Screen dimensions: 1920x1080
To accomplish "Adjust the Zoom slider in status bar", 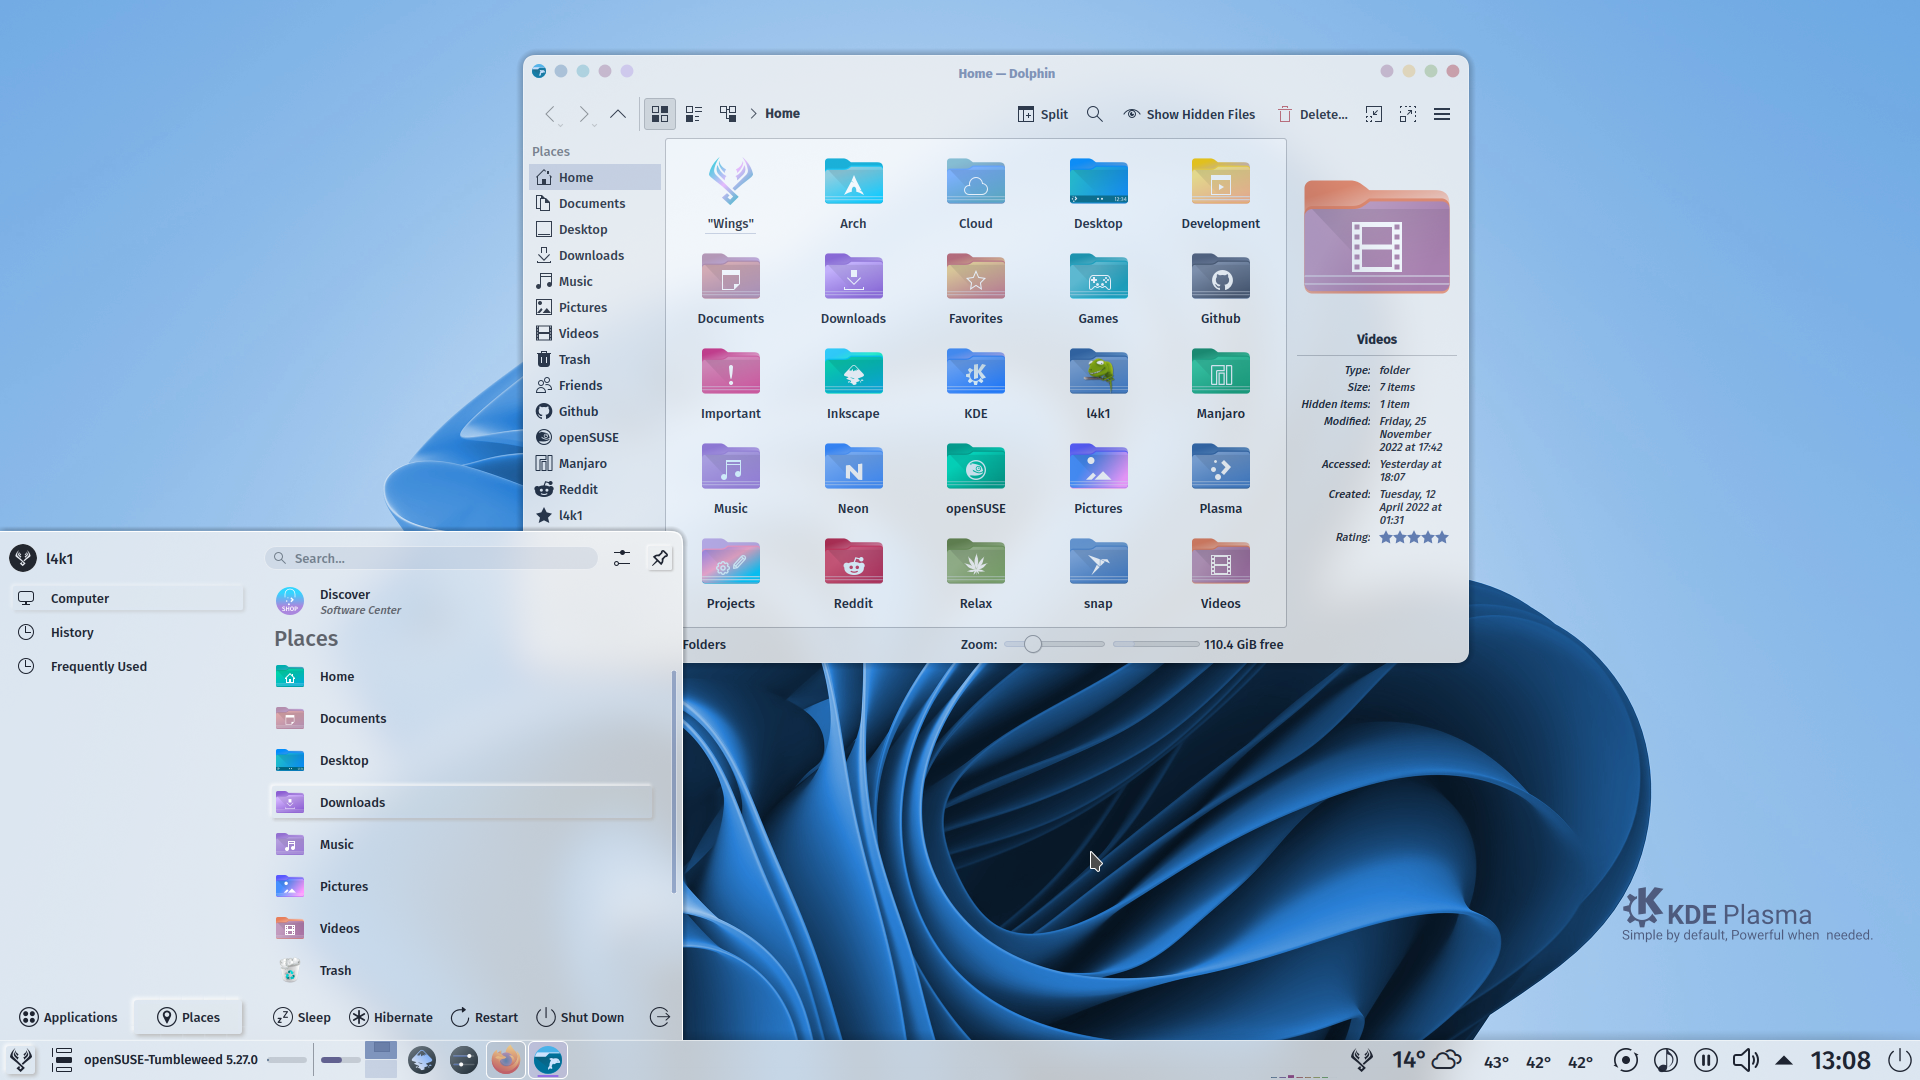I will tap(1053, 644).
